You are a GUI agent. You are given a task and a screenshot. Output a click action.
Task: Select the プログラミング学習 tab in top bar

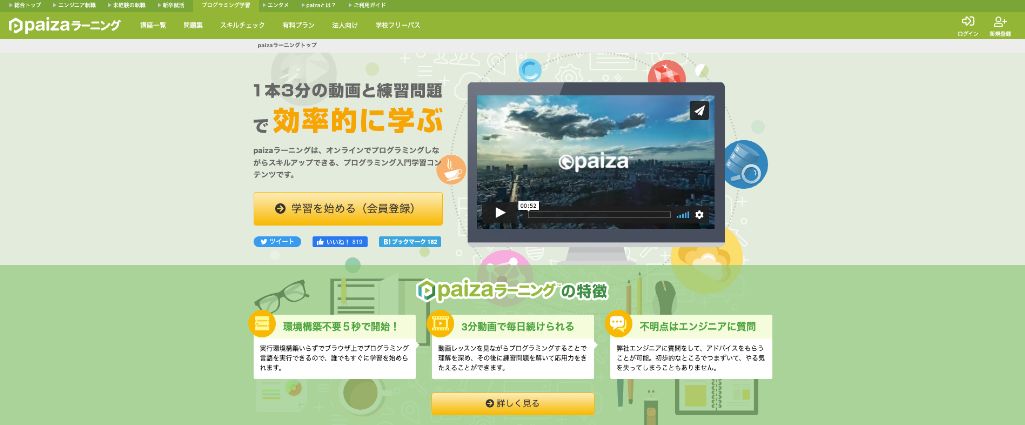[226, 5]
